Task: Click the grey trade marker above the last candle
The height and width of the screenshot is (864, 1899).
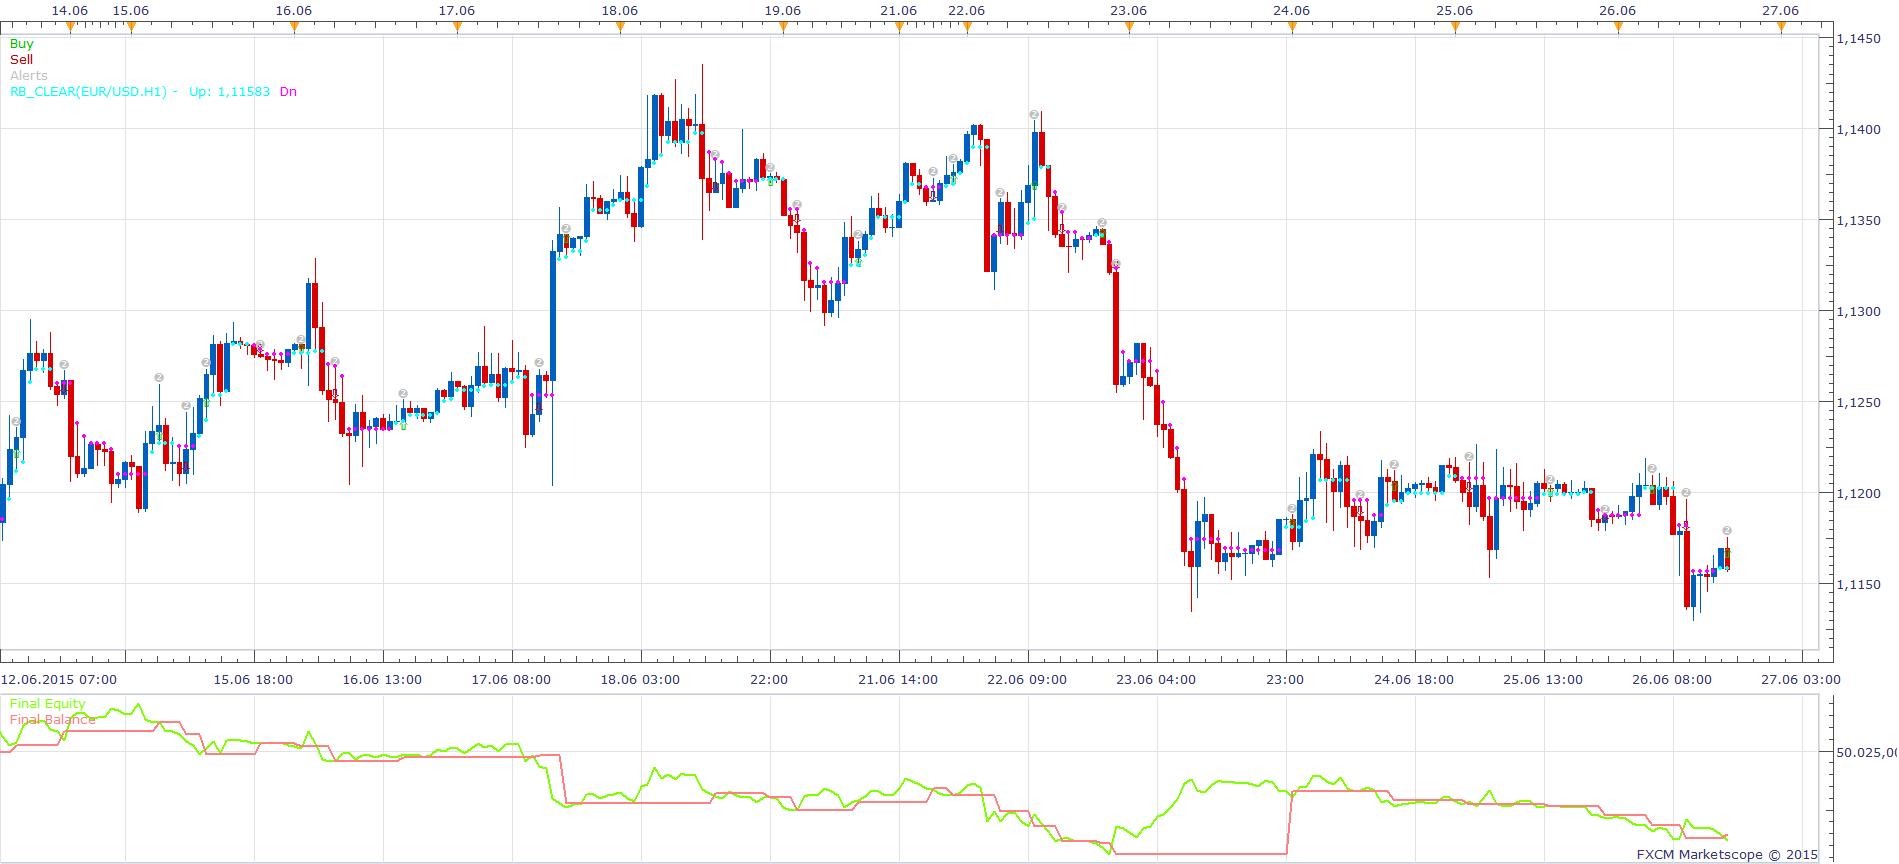Action: point(1727,531)
